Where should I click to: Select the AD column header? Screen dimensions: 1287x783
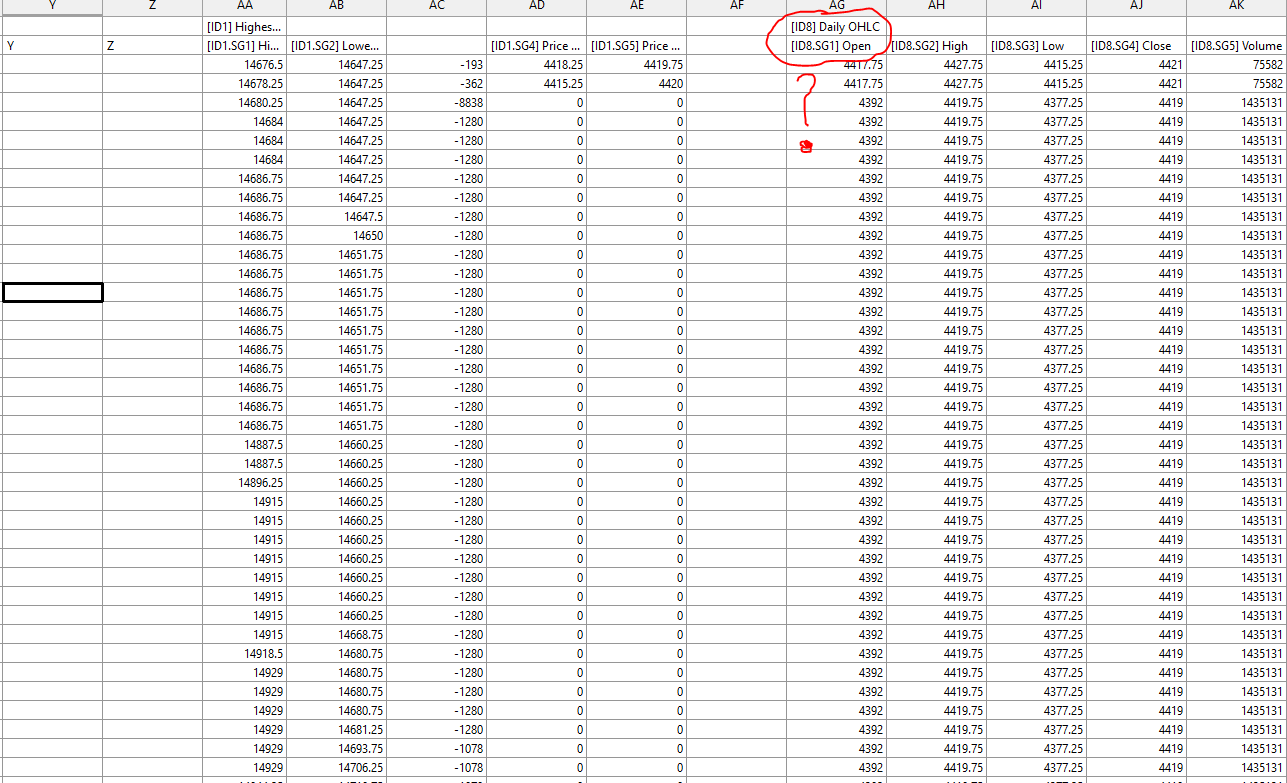pos(536,7)
